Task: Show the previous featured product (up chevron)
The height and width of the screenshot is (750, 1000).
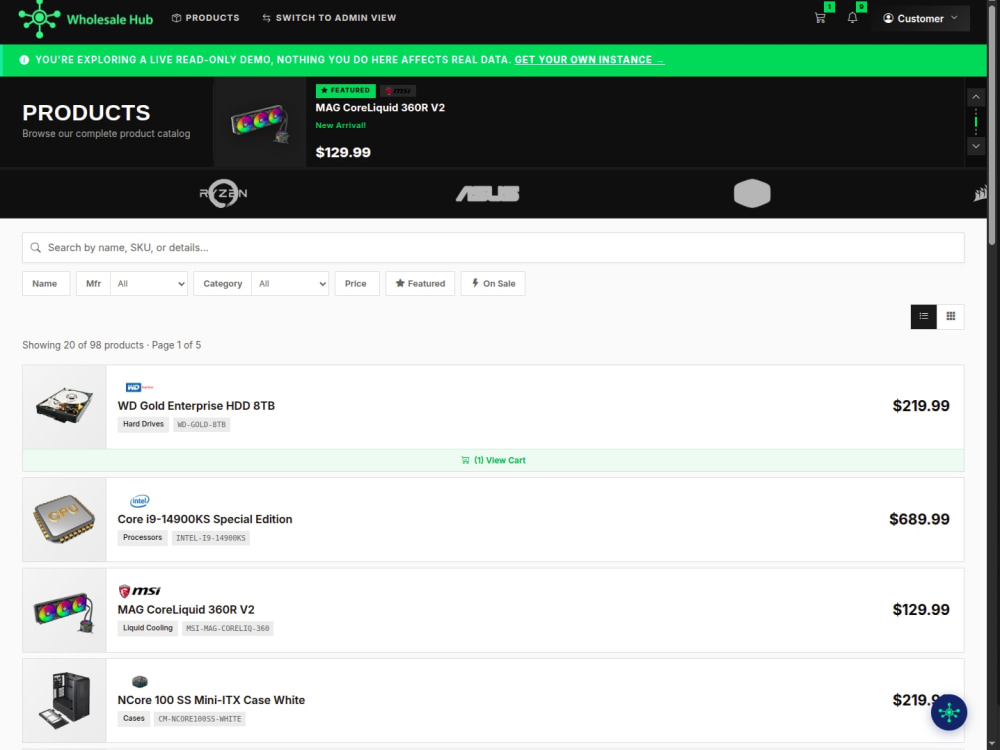Action: coord(976,97)
